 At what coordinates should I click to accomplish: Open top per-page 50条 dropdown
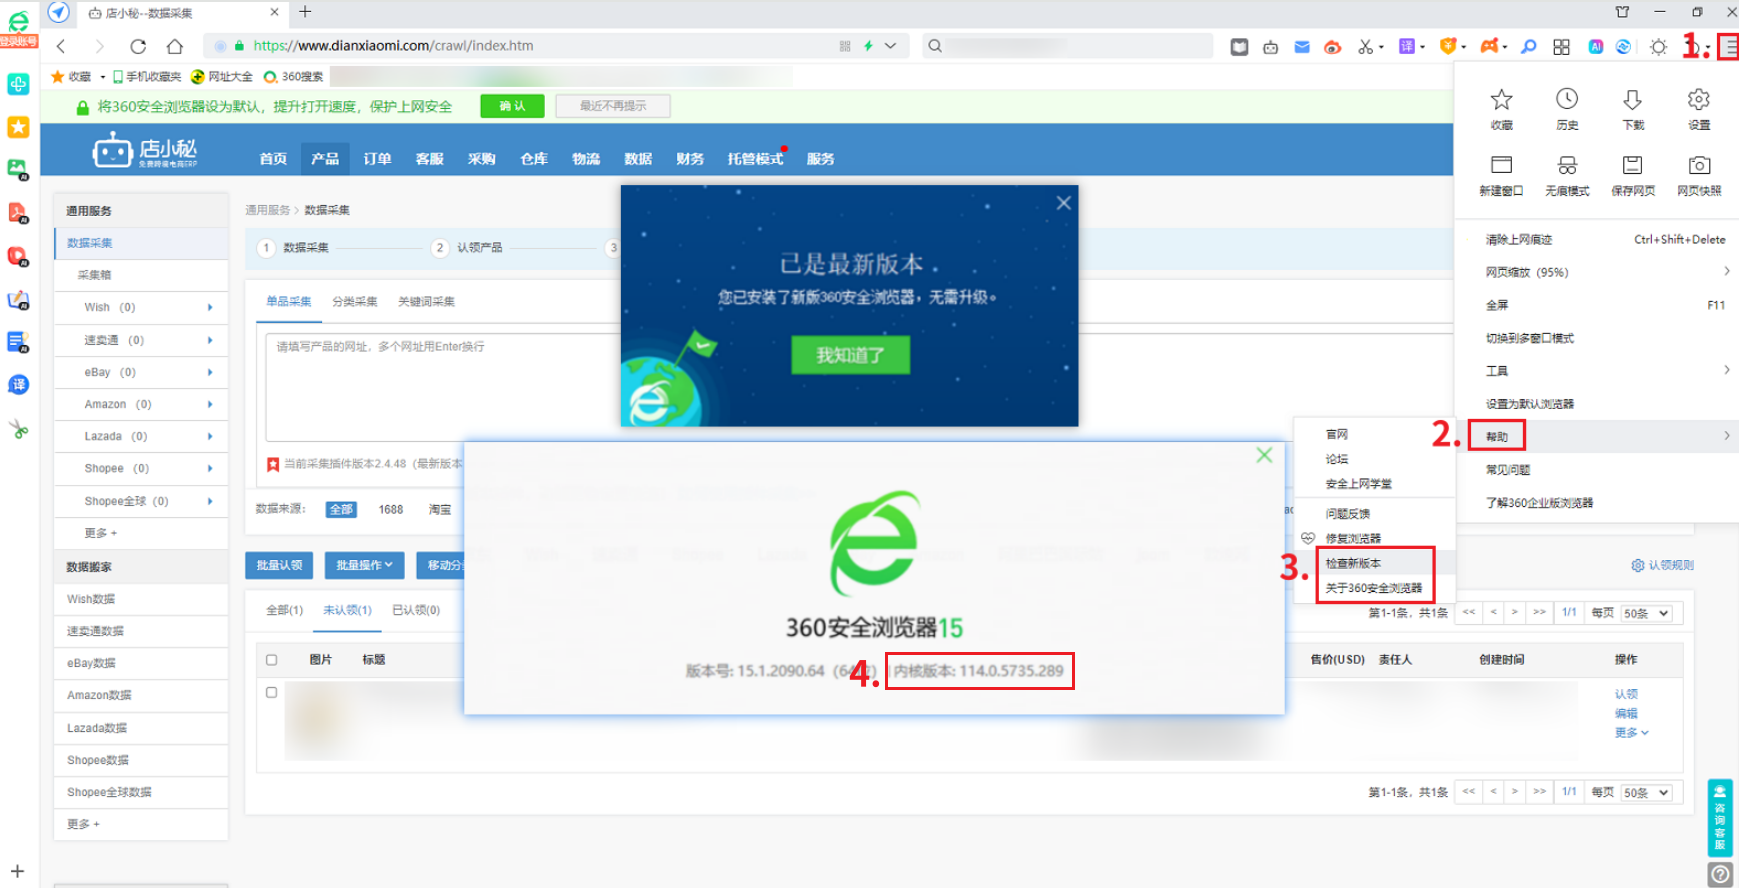(1646, 613)
